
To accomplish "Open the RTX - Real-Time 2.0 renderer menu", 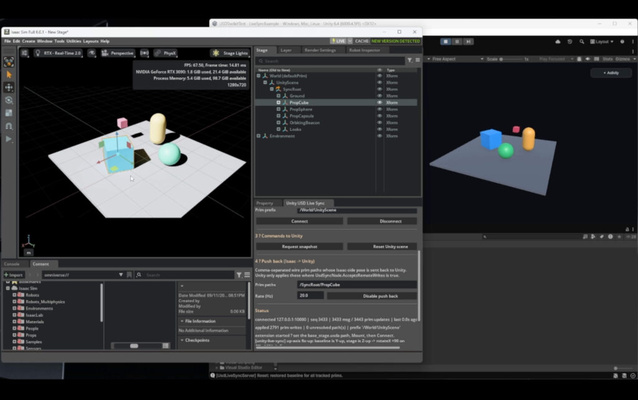I will point(57,53).
